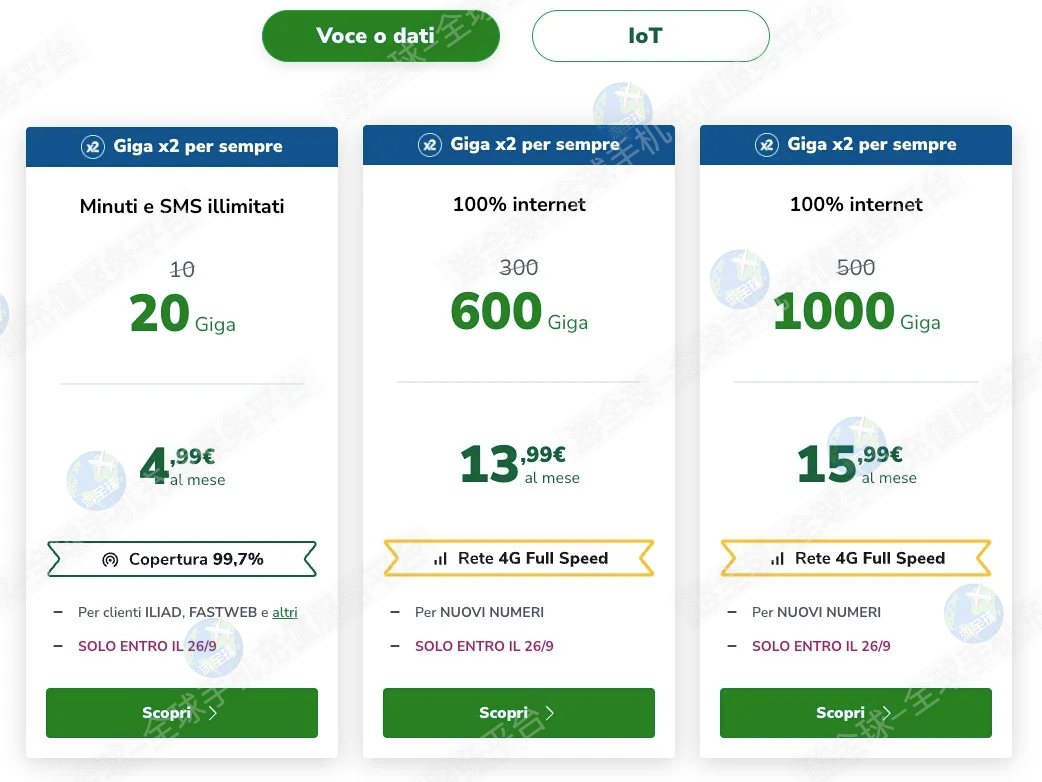Click signal bars icon on 600 Giga card

point(440,559)
